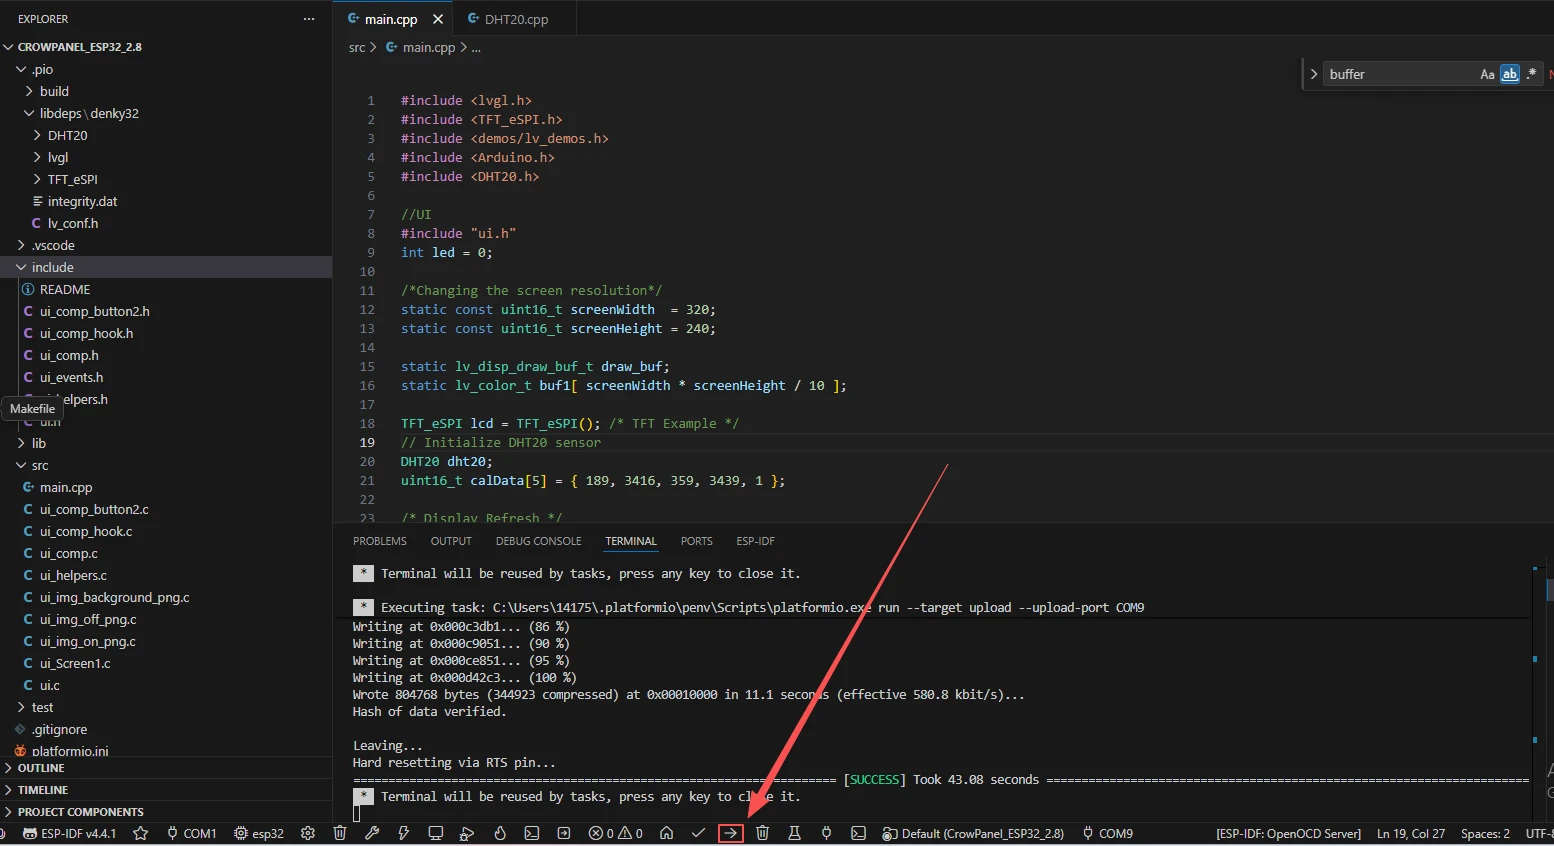Expand the TFT_eSPI folder
This screenshot has width=1554, height=846.
[x=72, y=179]
